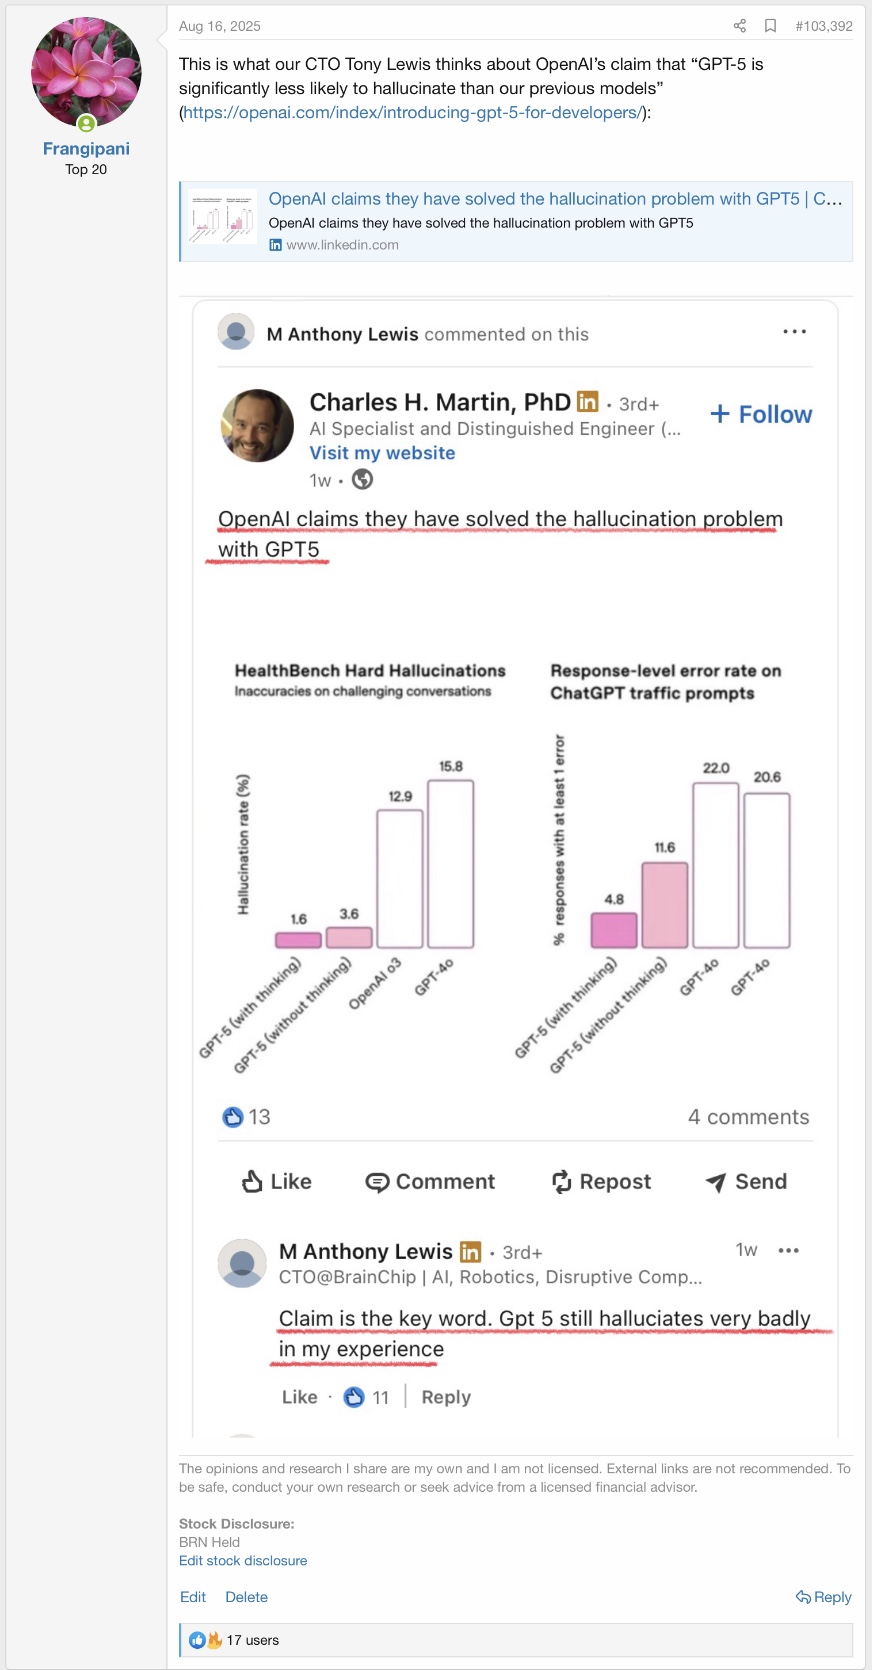Click Visit my website link
872x1670 pixels.
point(382,453)
